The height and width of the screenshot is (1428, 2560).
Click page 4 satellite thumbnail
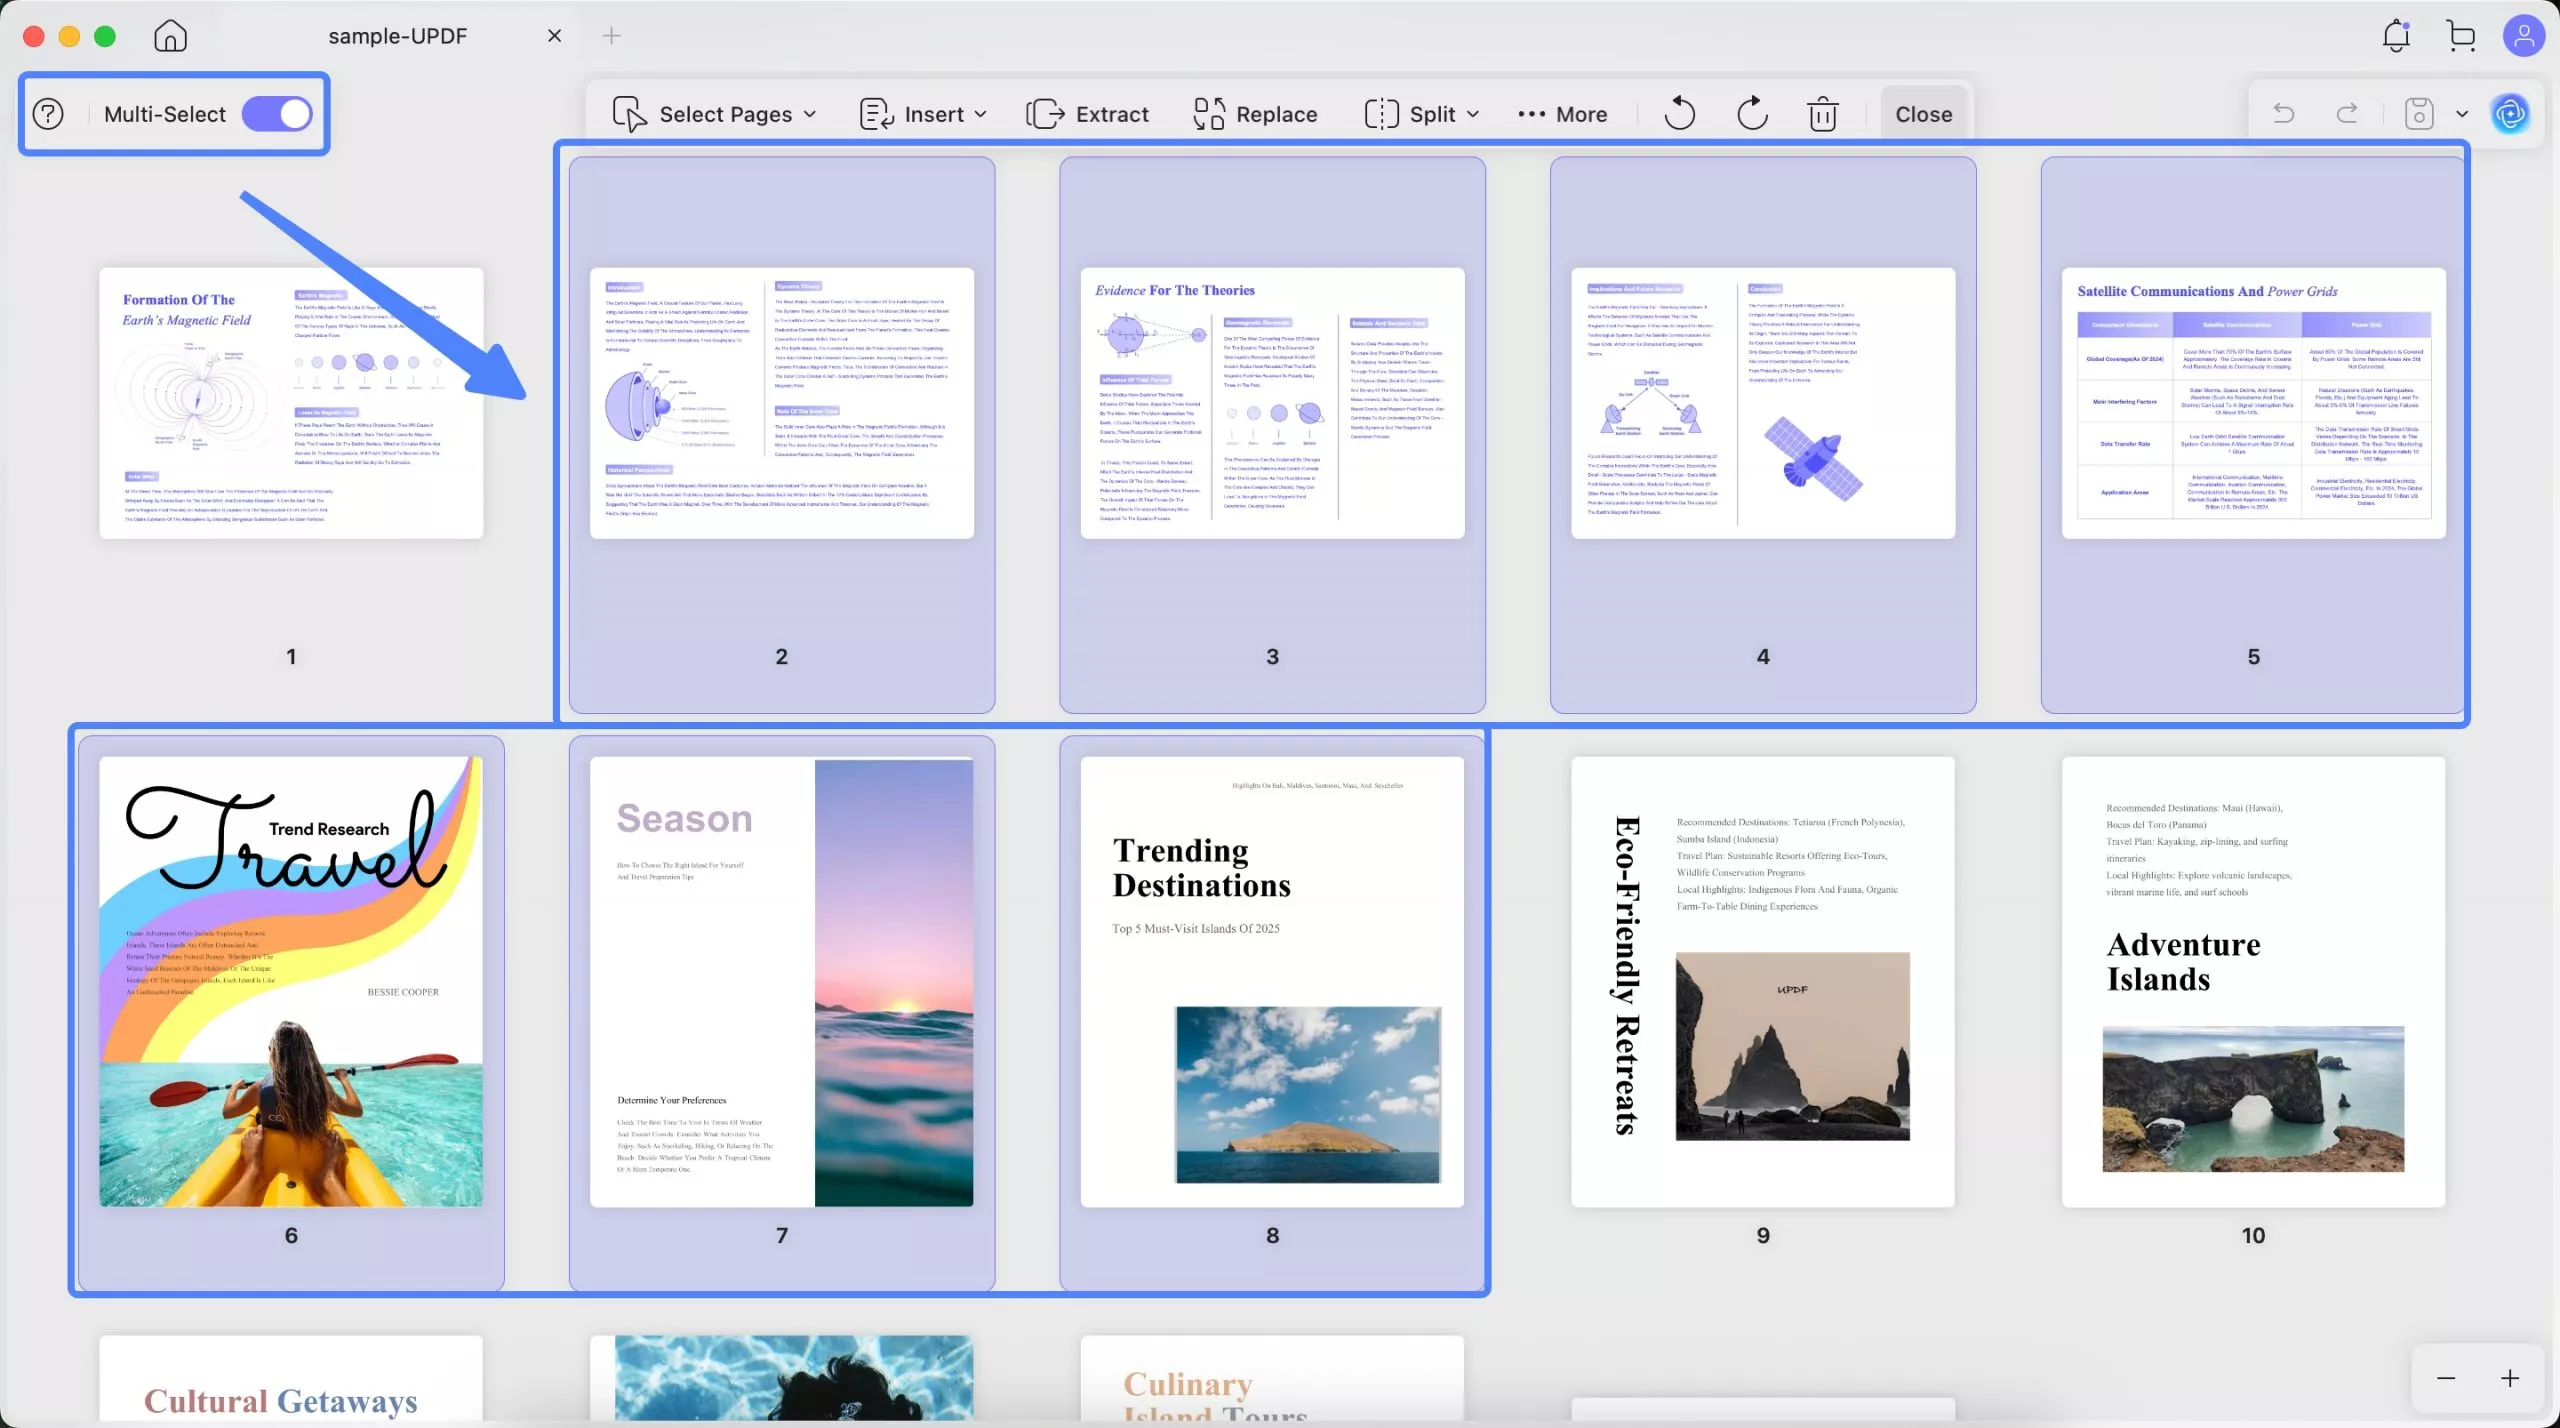[1763, 403]
